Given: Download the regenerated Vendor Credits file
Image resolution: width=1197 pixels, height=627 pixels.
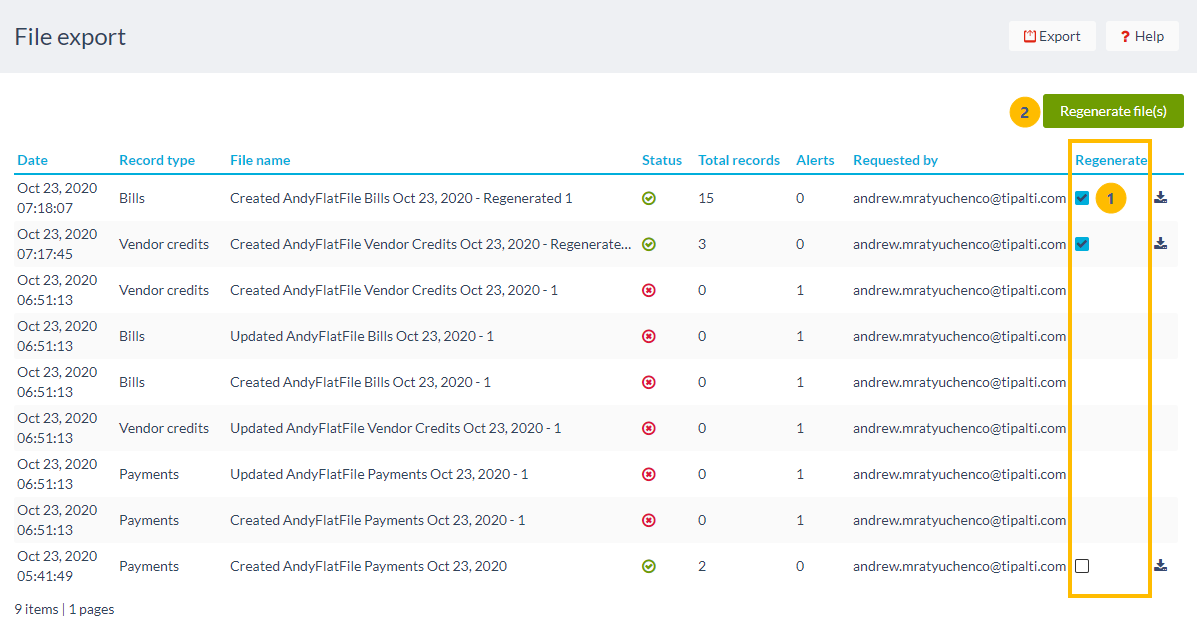Looking at the screenshot, I should (x=1160, y=244).
